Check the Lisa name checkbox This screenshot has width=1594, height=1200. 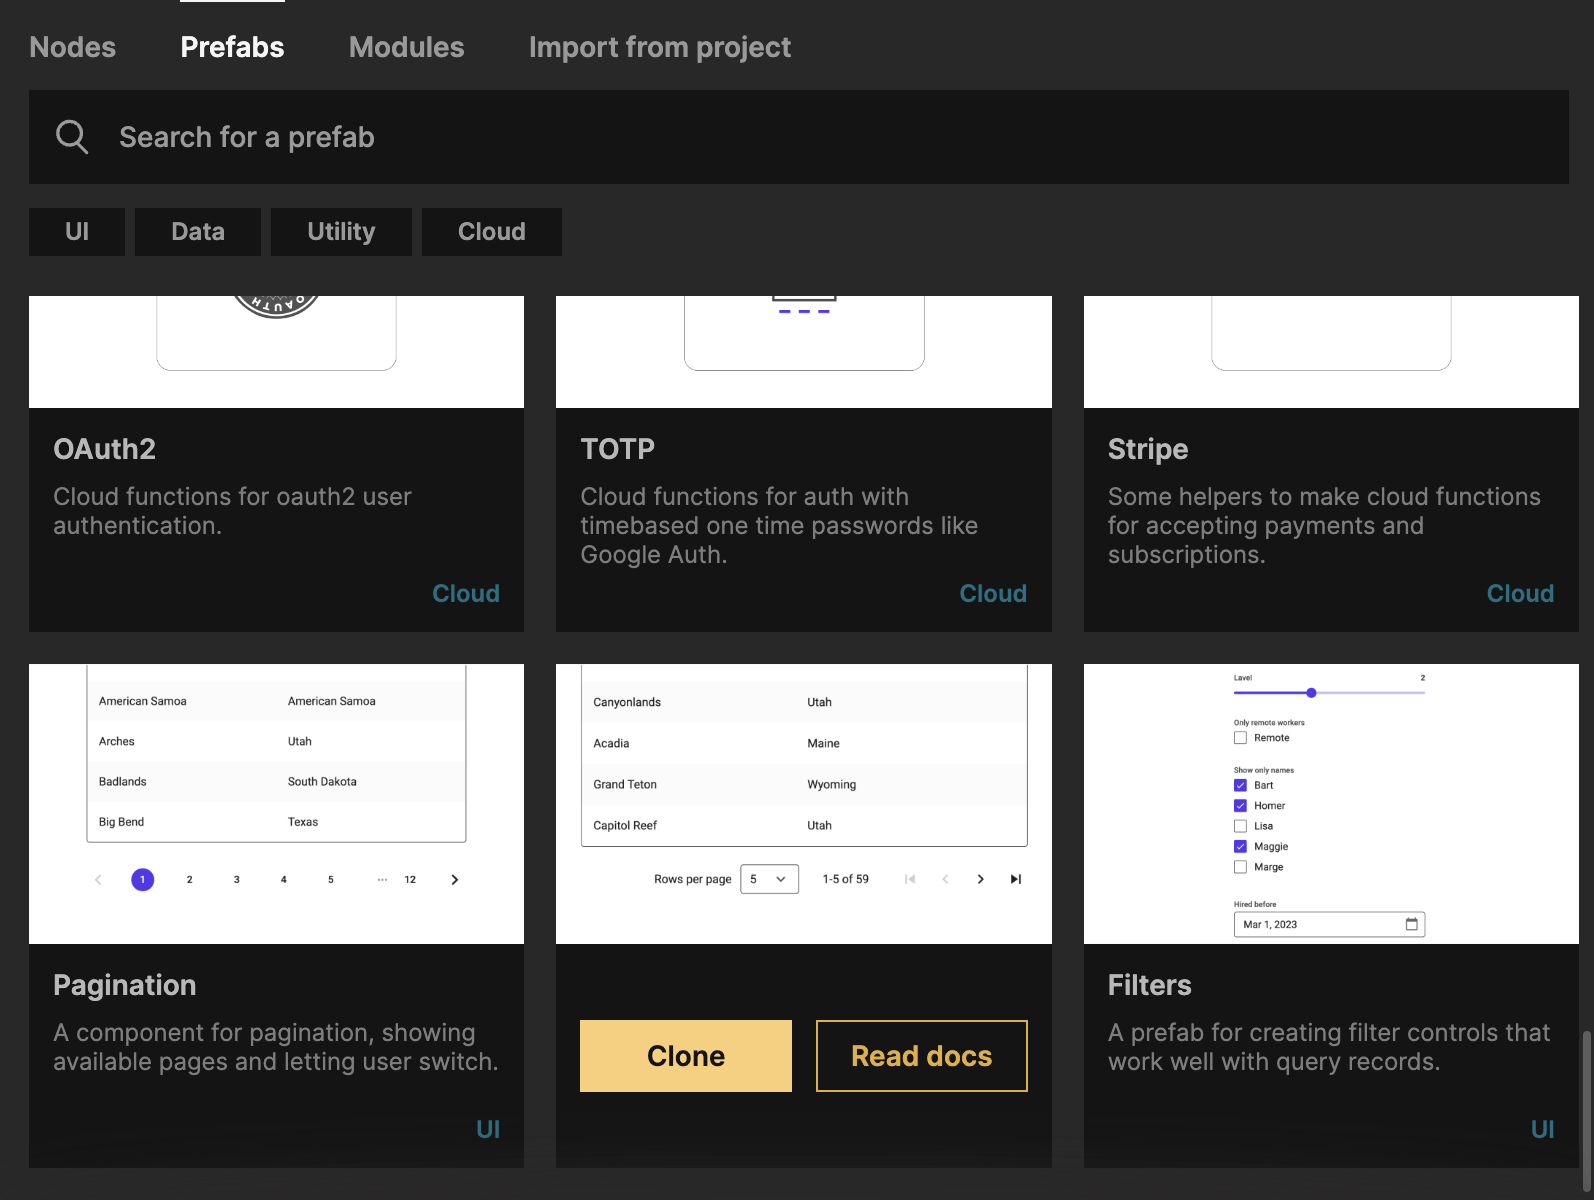pos(1240,826)
